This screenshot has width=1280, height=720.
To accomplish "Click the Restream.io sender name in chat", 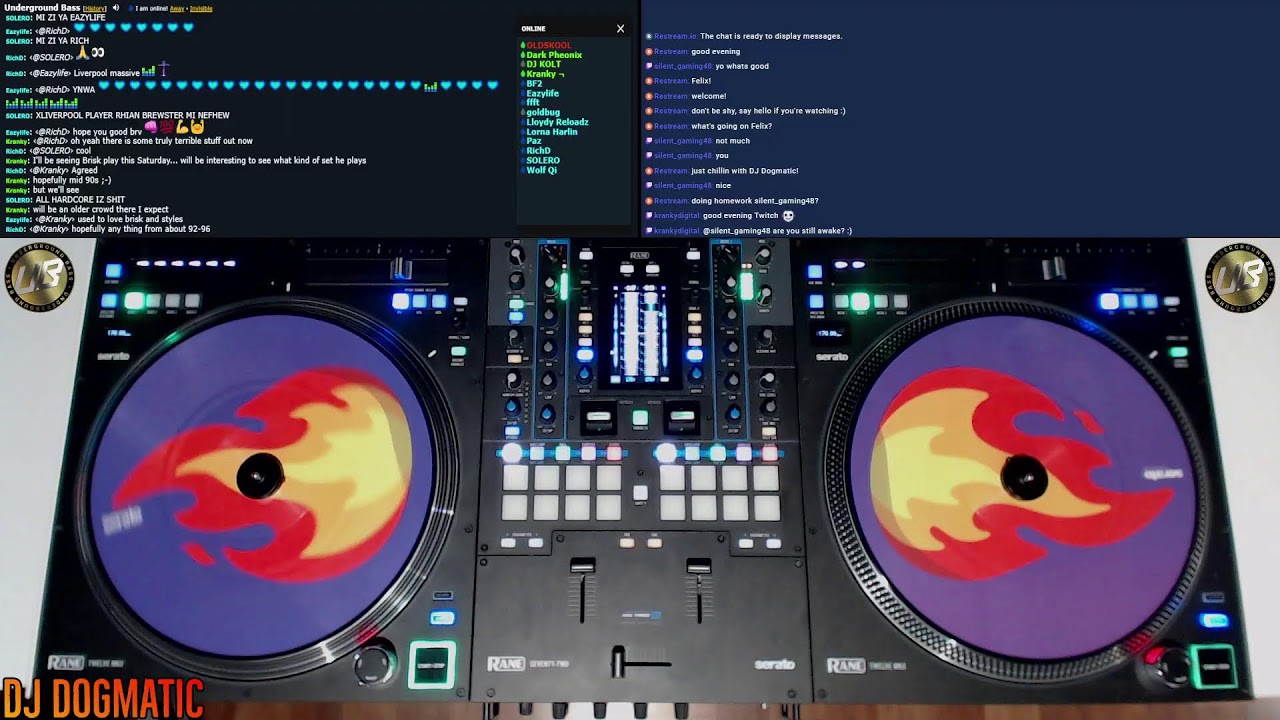I will (x=675, y=36).
